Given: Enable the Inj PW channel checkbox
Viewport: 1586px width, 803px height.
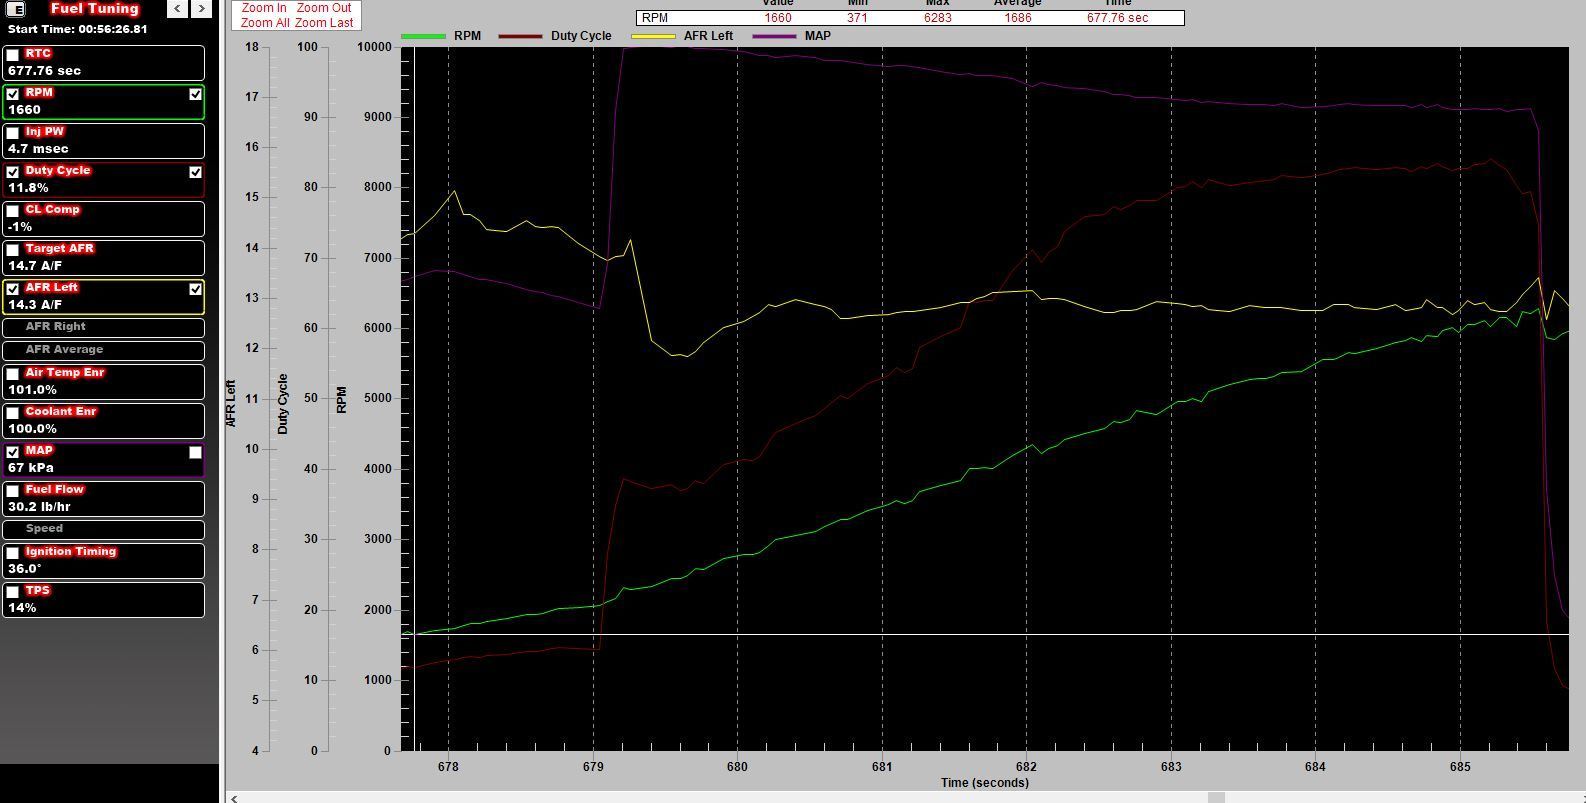Looking at the screenshot, I should tap(13, 133).
